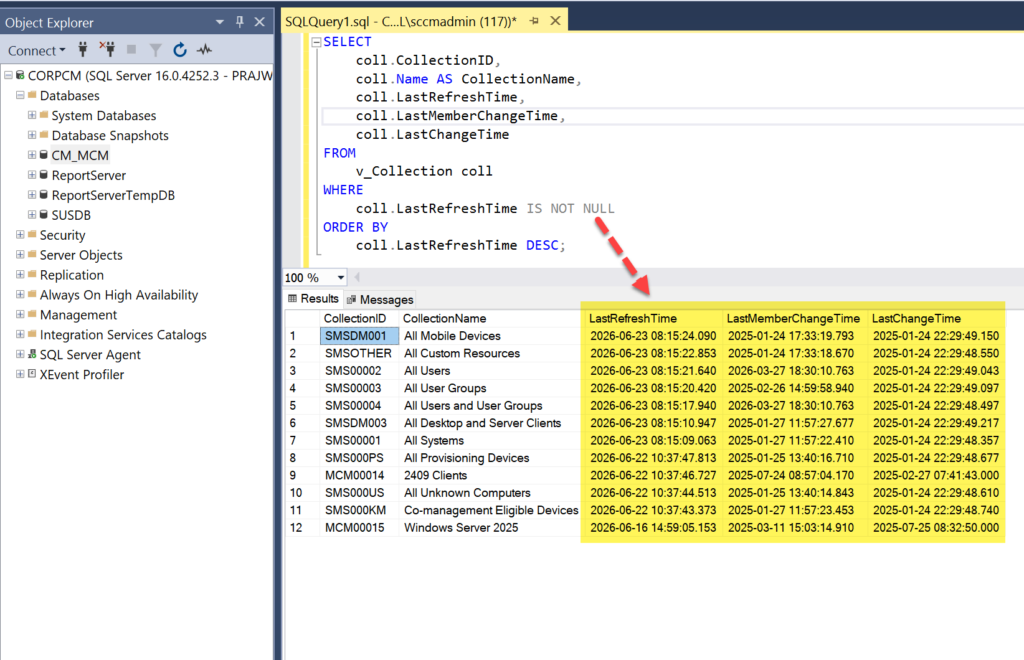Click the ReportServer database cylinder icon
The height and width of the screenshot is (660, 1024).
click(x=43, y=175)
